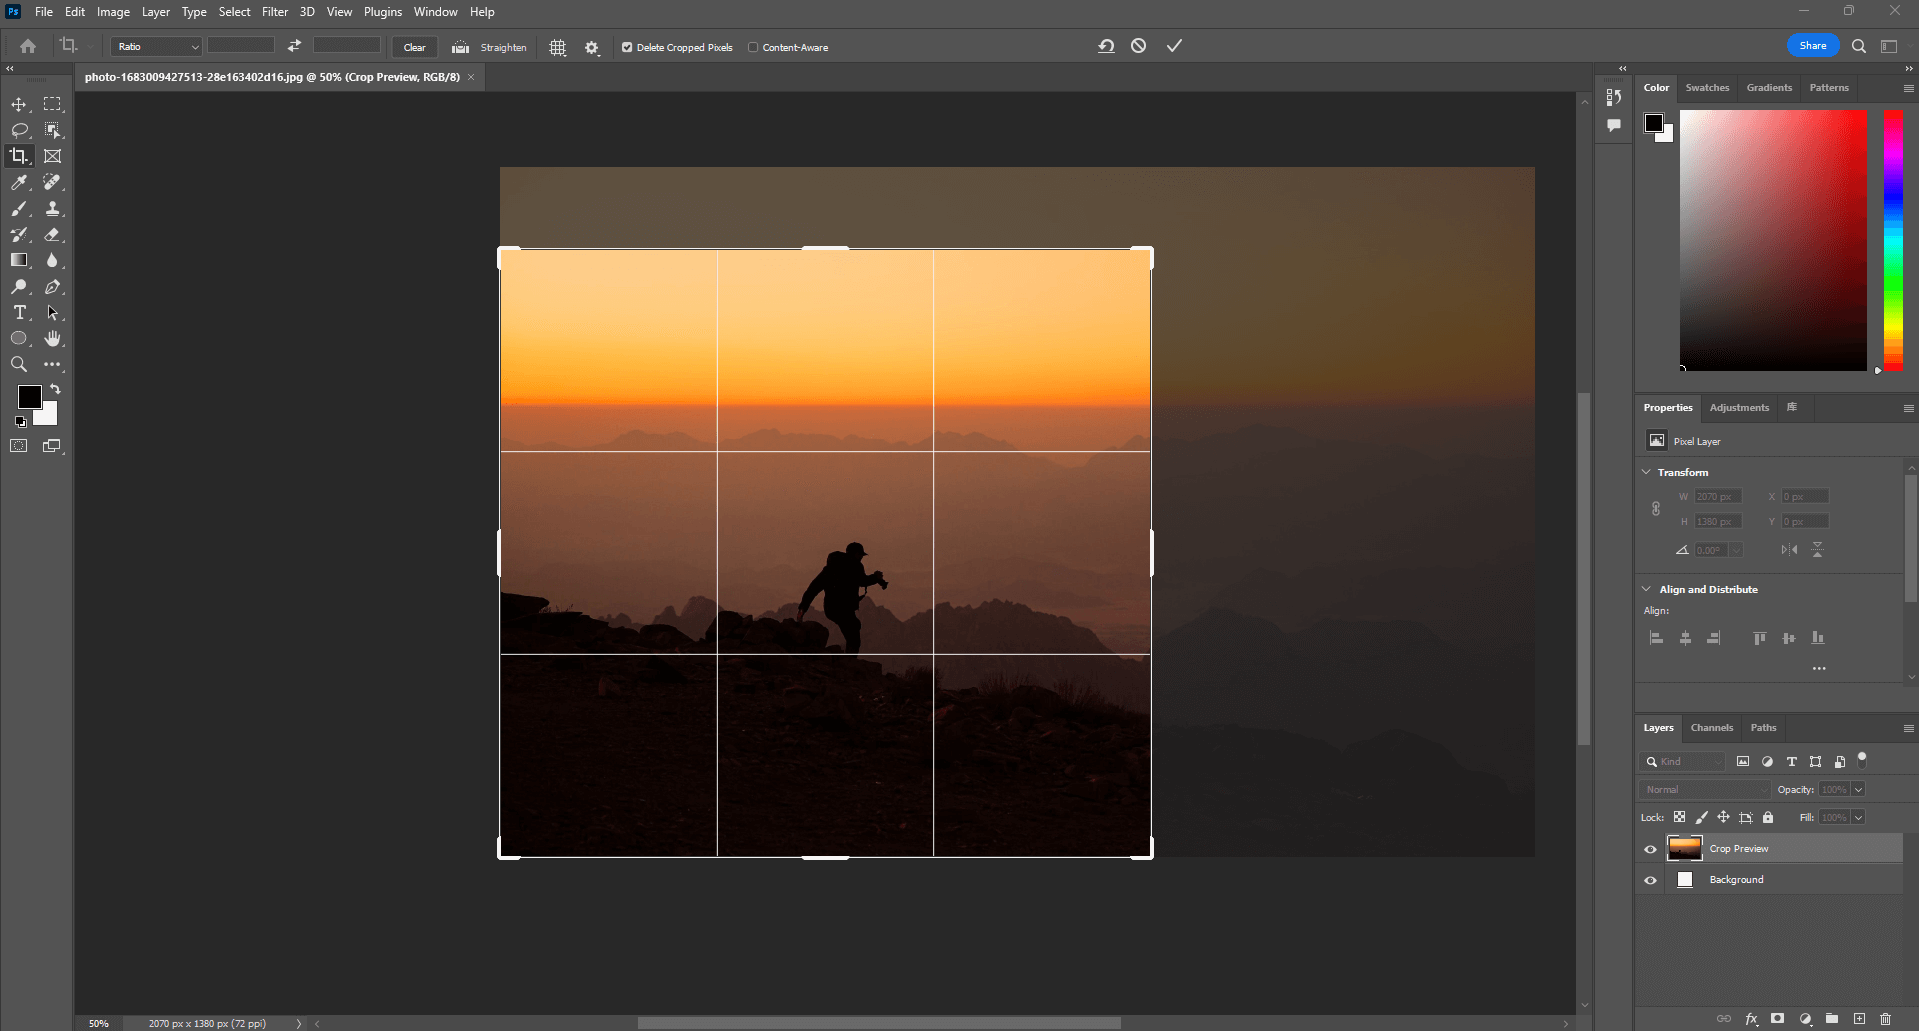Select the Horizontal Type tool
The width and height of the screenshot is (1919, 1031).
tap(19, 313)
